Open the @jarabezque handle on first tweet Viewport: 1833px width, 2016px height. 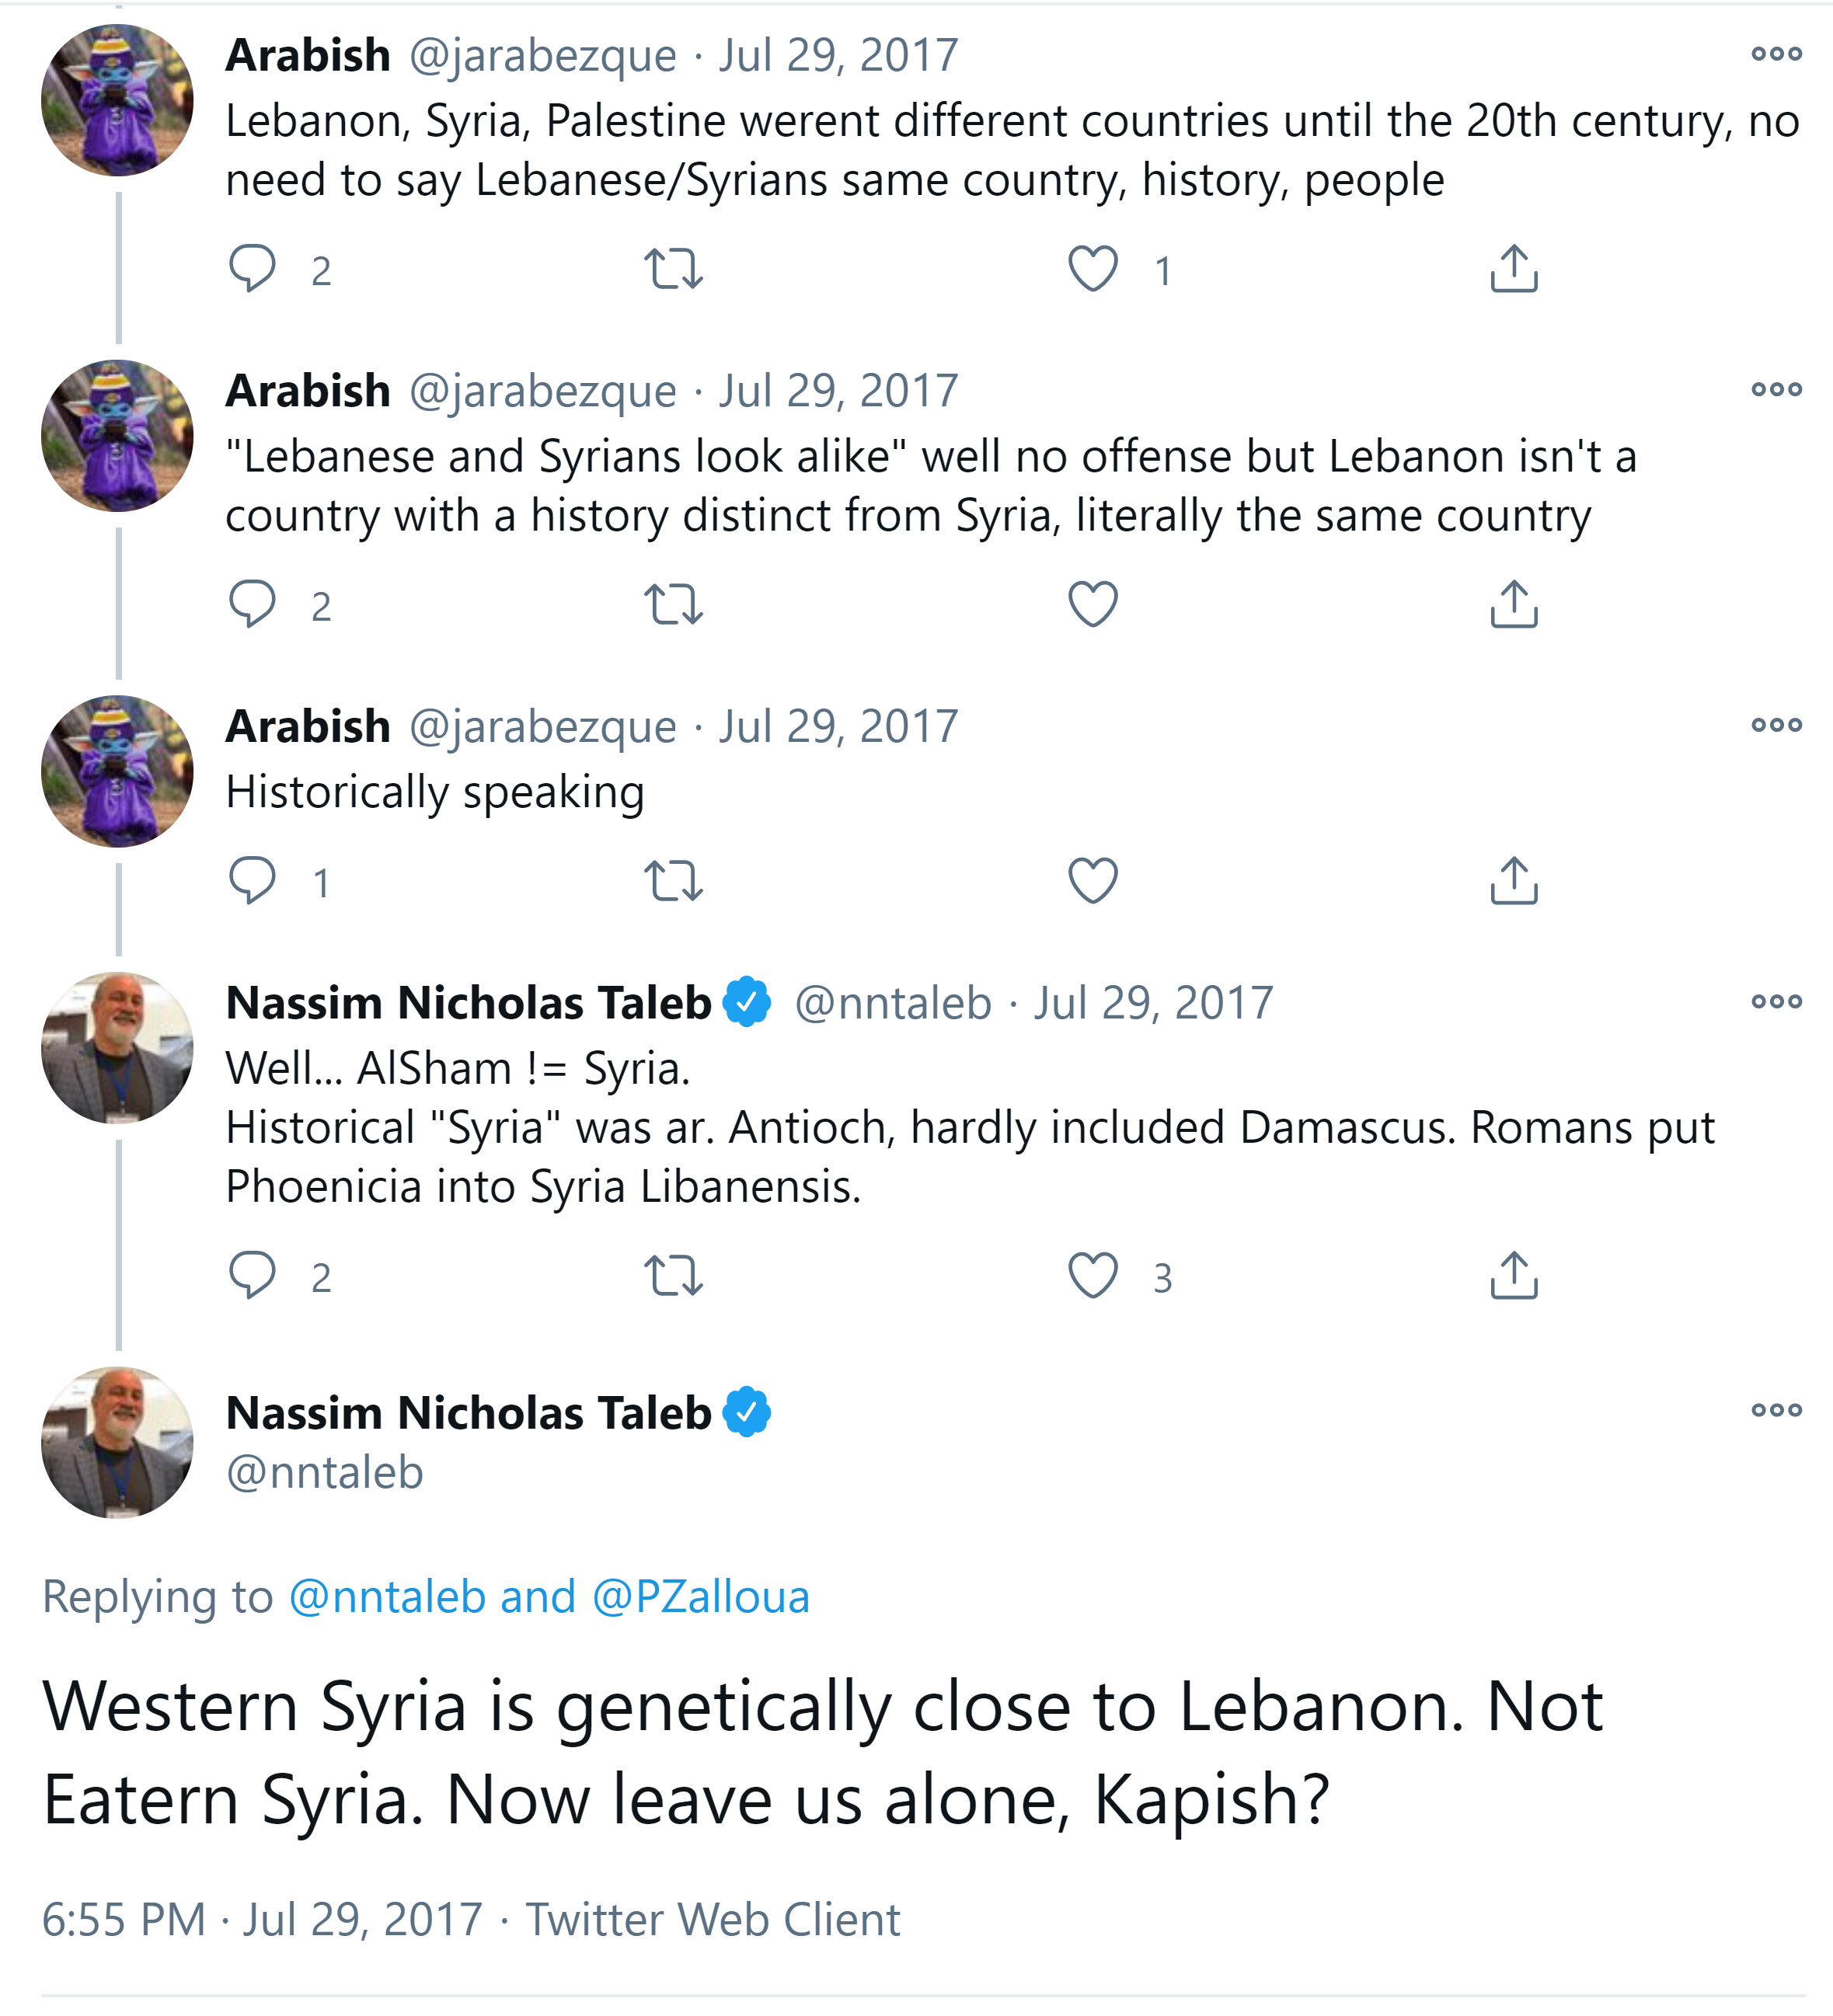pyautogui.click(x=542, y=56)
